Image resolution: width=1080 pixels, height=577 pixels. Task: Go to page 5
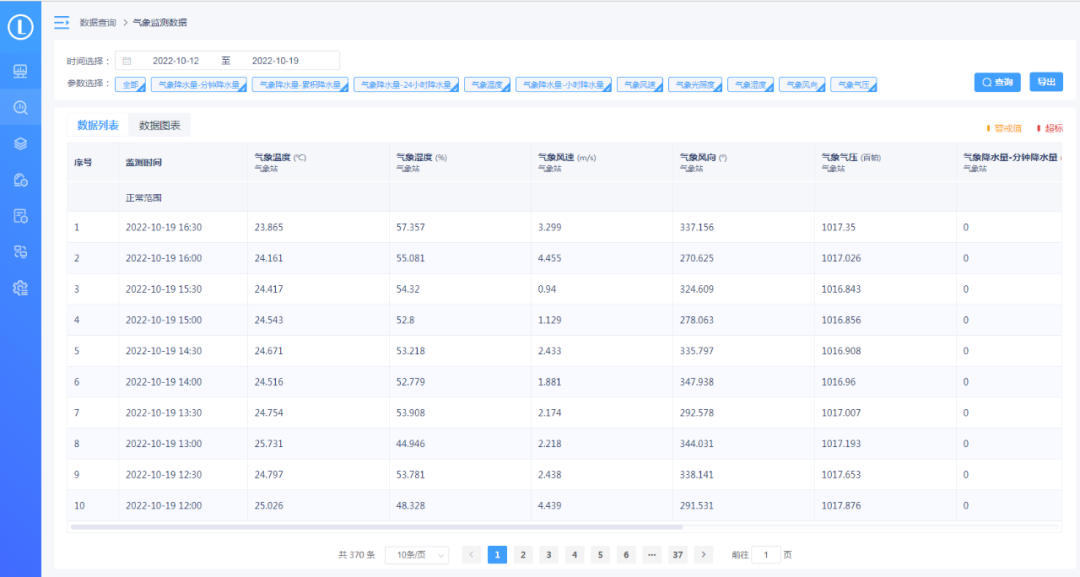click(600, 554)
